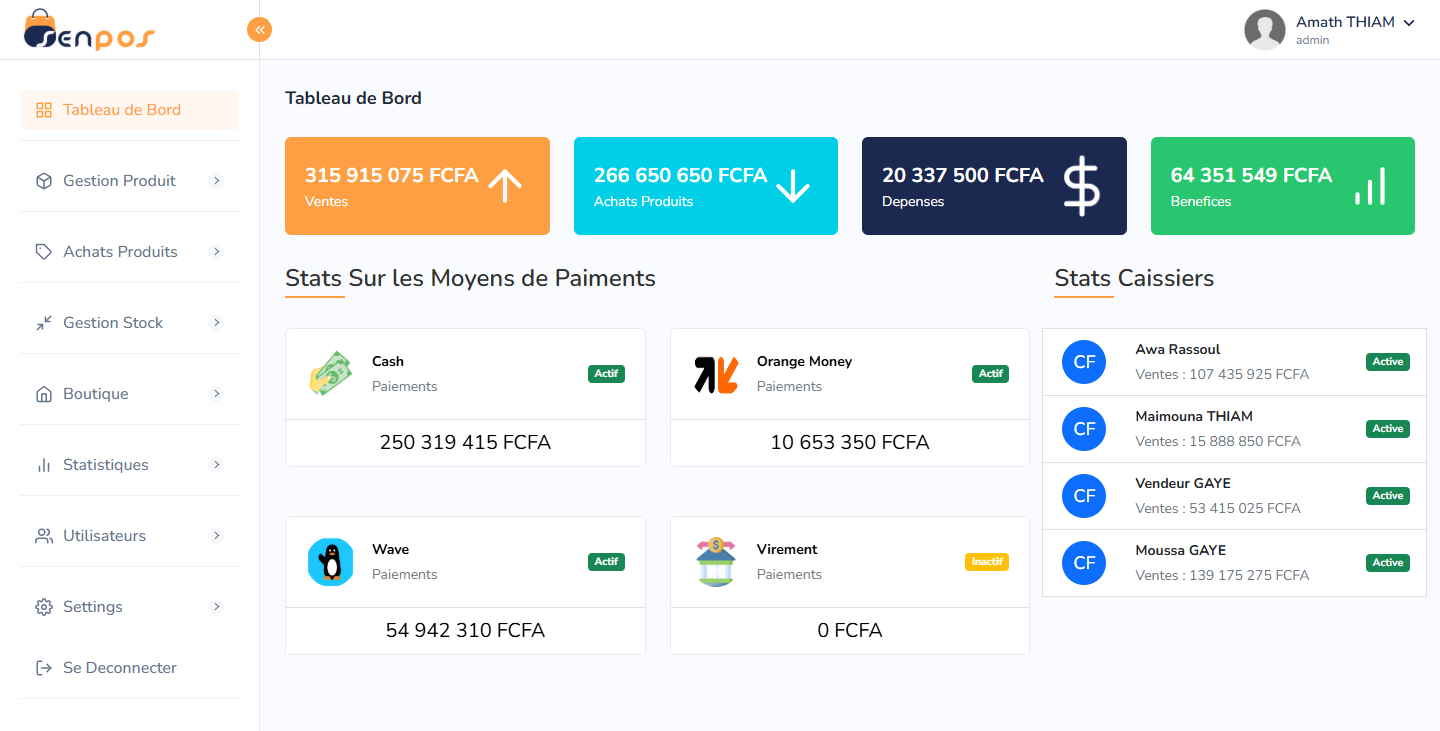The height and width of the screenshot is (731, 1440).
Task: Click the Active badge for Awa Rassoul
Action: click(1387, 362)
